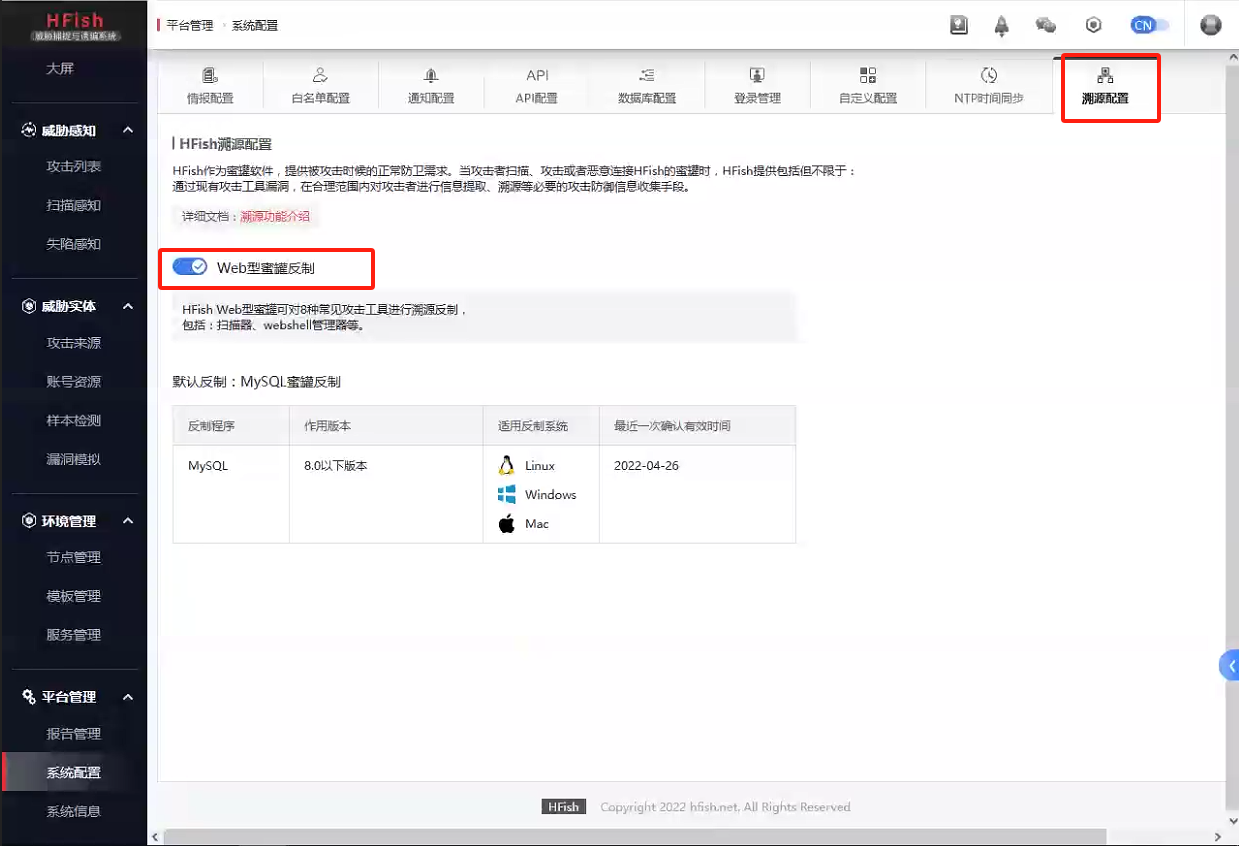Click the HFish footer badge
This screenshot has width=1239, height=846.
point(563,807)
